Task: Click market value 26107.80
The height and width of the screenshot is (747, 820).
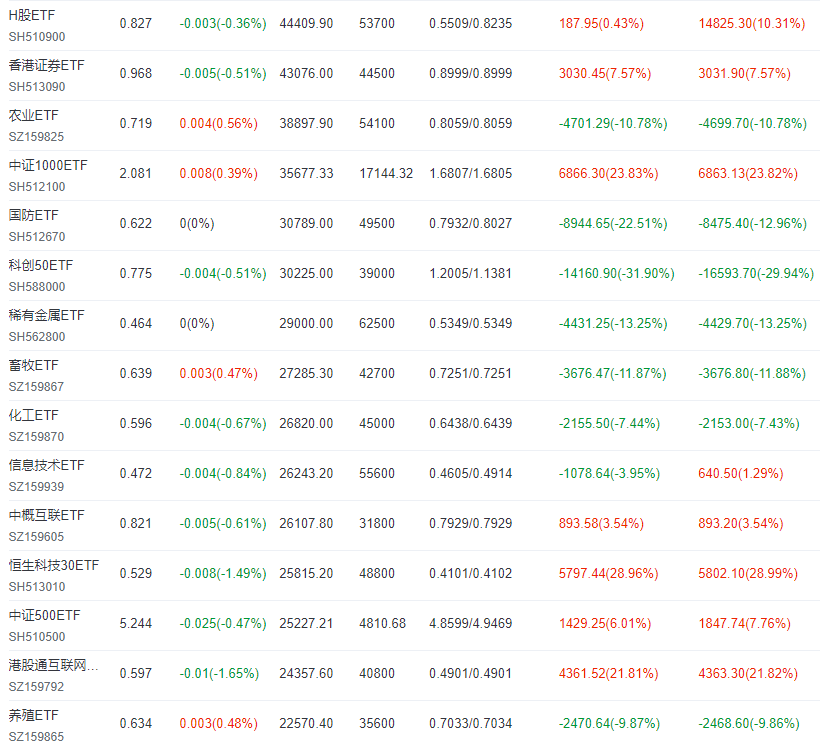Action: 306,523
